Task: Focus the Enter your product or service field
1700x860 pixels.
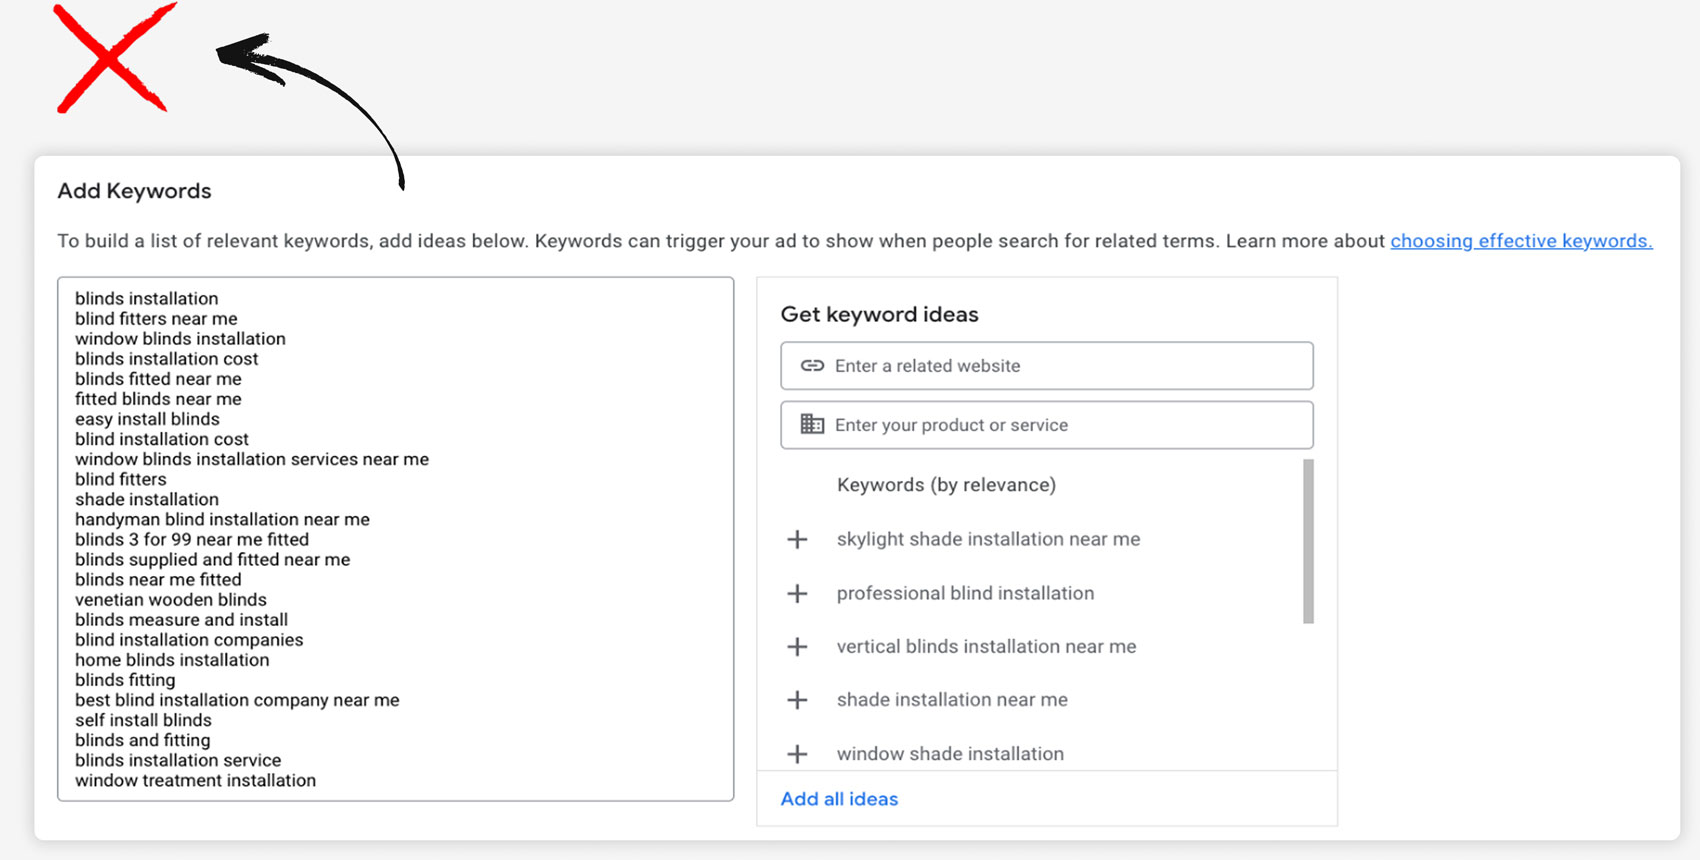Action: coord(1060,425)
